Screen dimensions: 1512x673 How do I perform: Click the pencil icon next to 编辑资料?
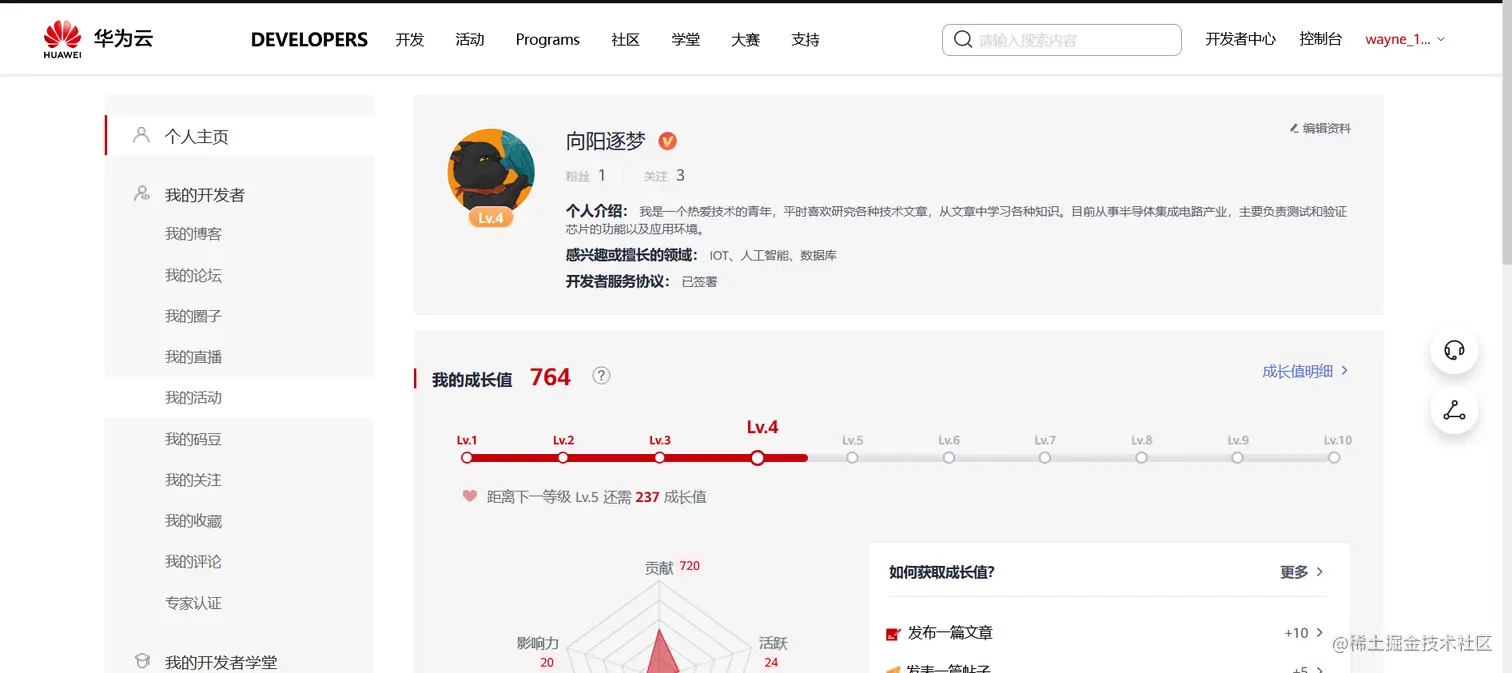pos(1294,128)
